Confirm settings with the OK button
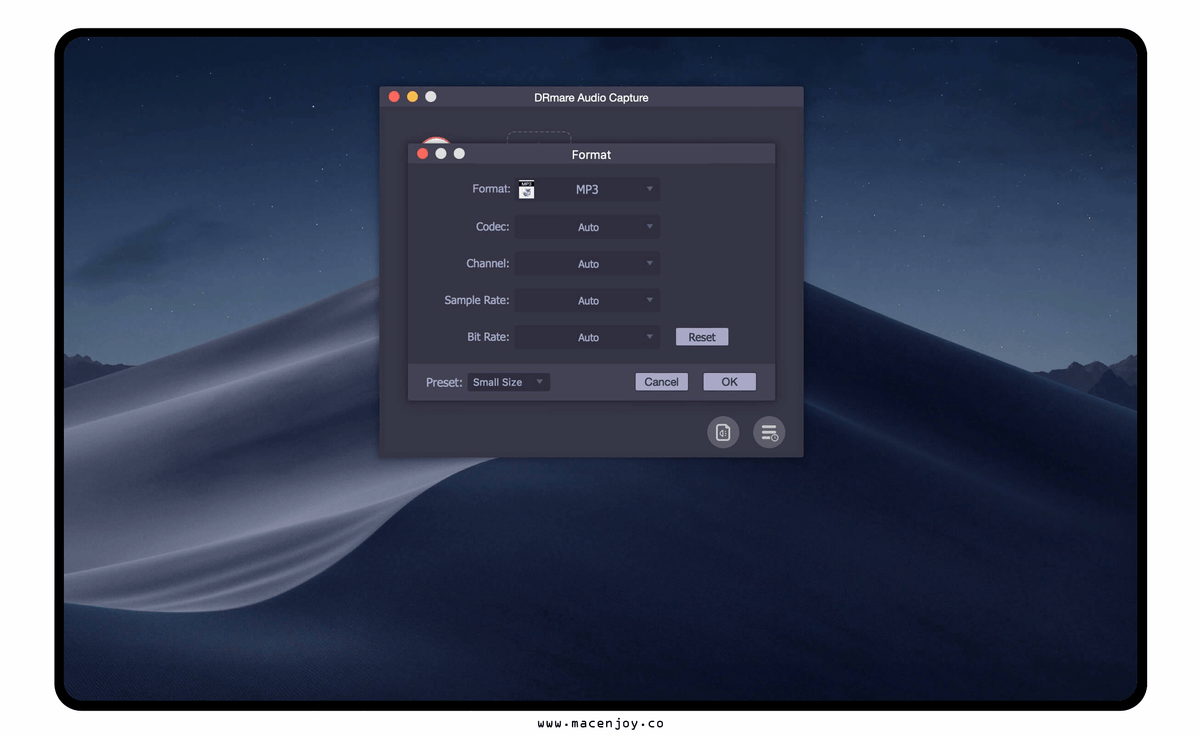 click(x=729, y=382)
